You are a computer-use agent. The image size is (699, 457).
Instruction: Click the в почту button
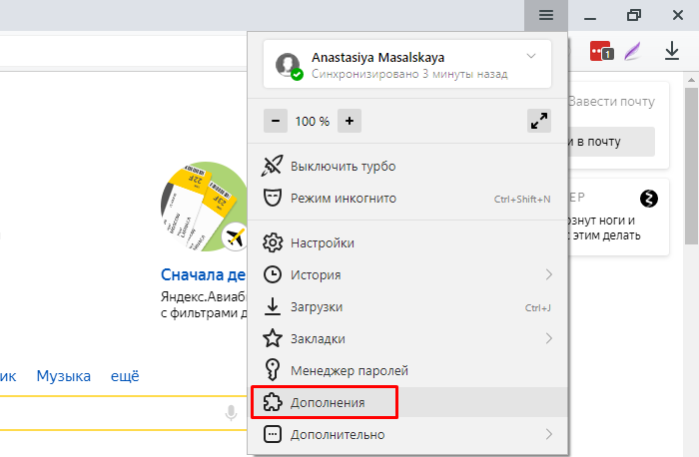tap(611, 142)
